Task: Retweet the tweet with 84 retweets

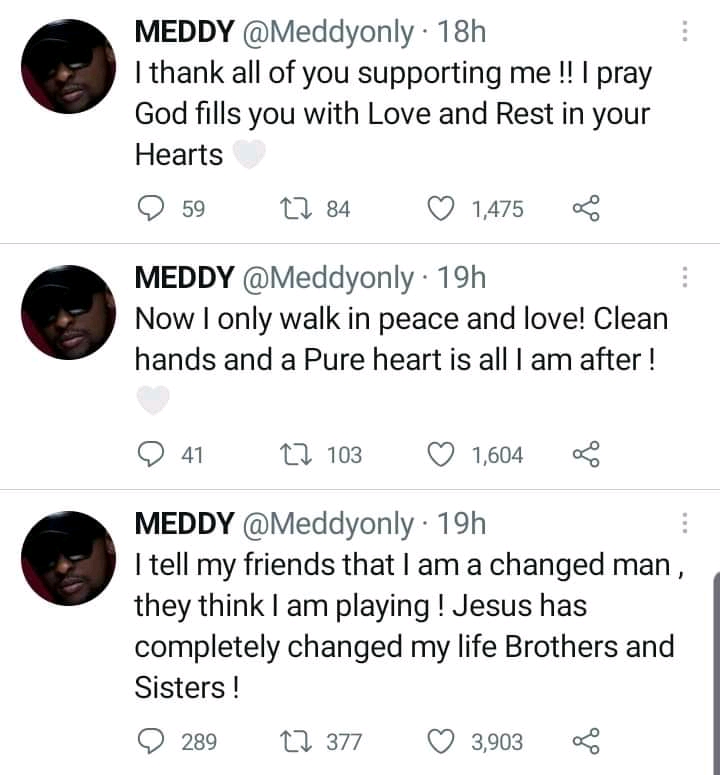Action: pos(297,208)
